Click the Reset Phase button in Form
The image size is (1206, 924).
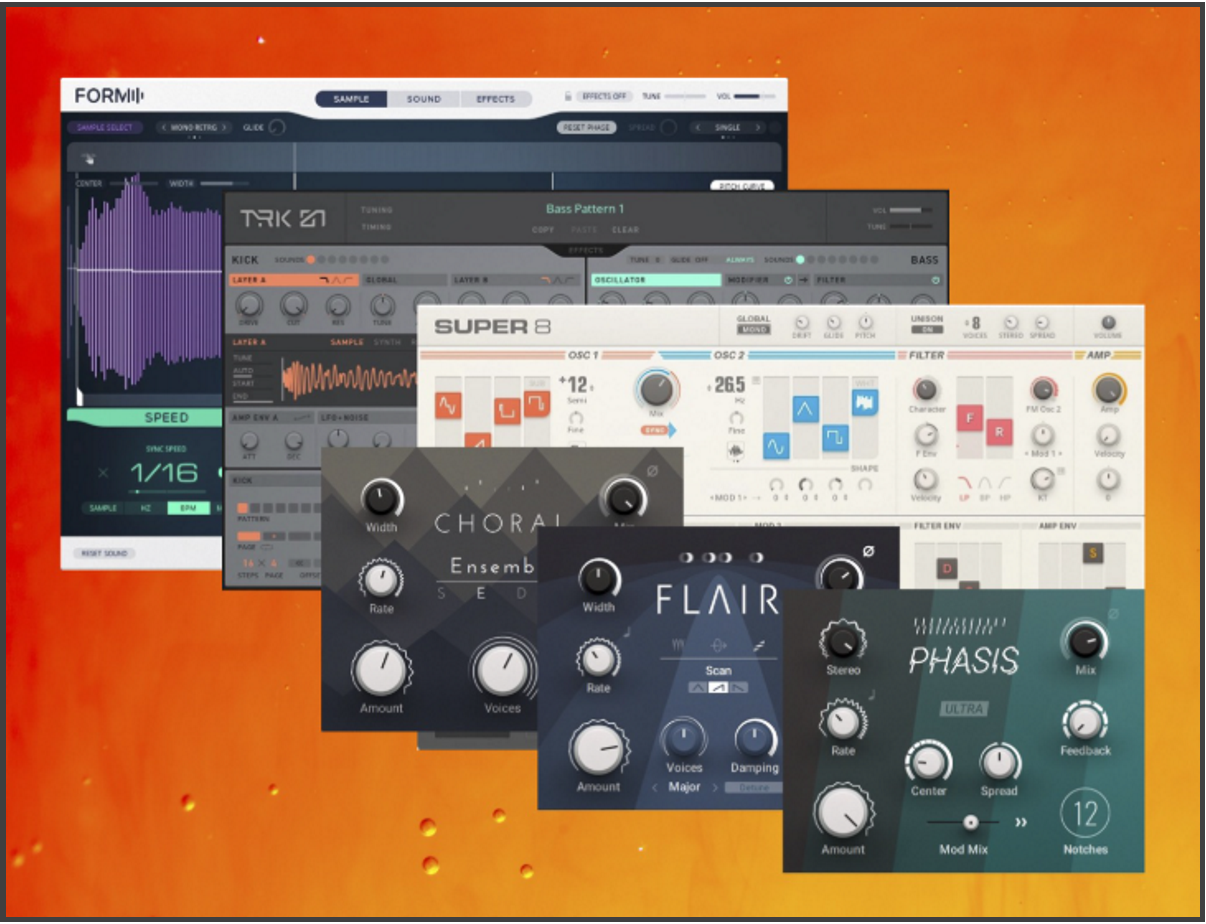[x=587, y=128]
